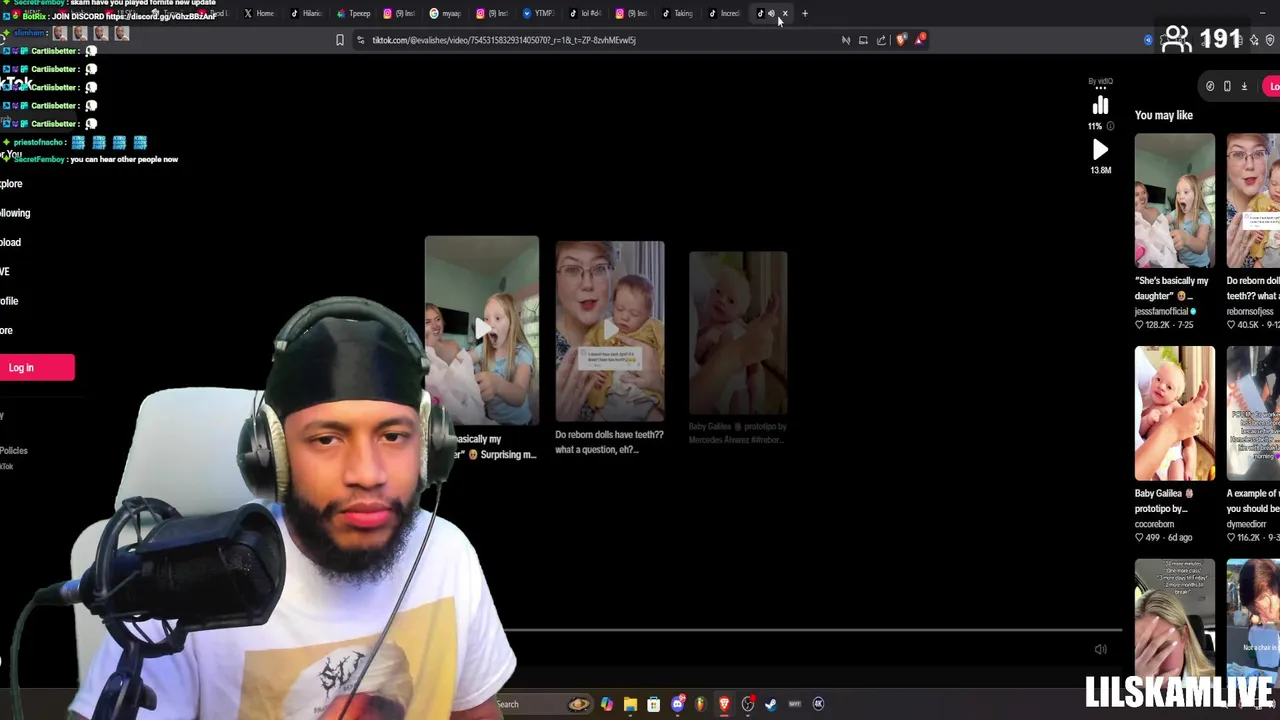Open the More sidebar item
This screenshot has width=1280, height=720.
click(x=6, y=330)
